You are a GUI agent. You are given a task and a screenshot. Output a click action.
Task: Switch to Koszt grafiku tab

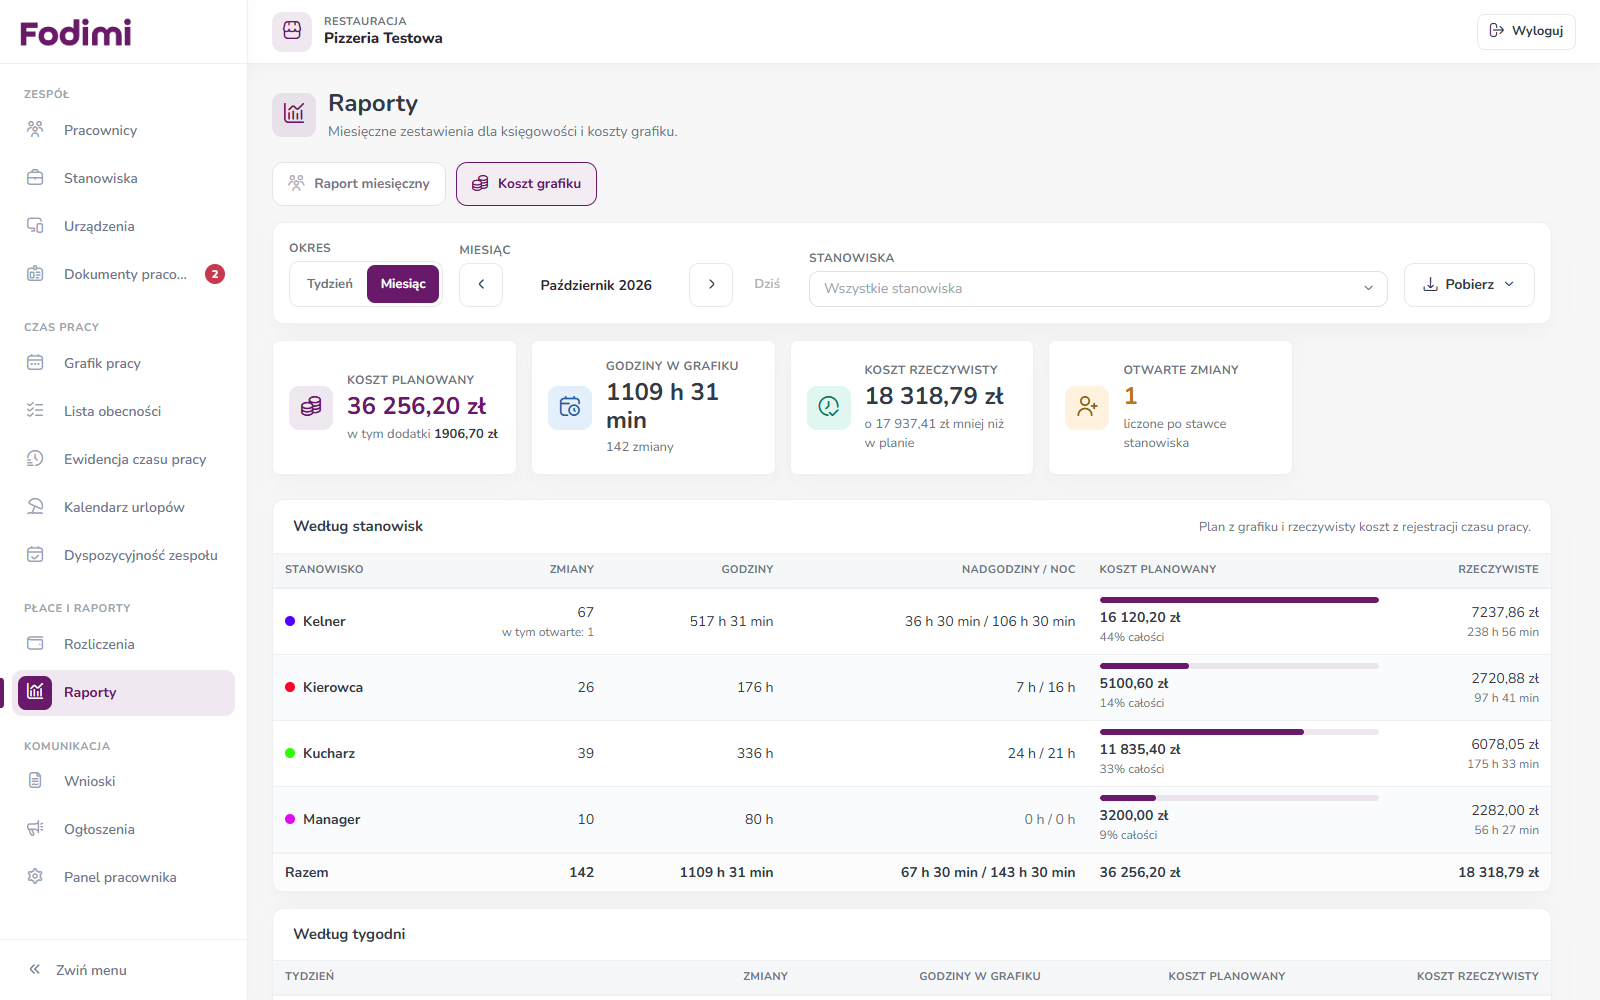click(x=526, y=184)
